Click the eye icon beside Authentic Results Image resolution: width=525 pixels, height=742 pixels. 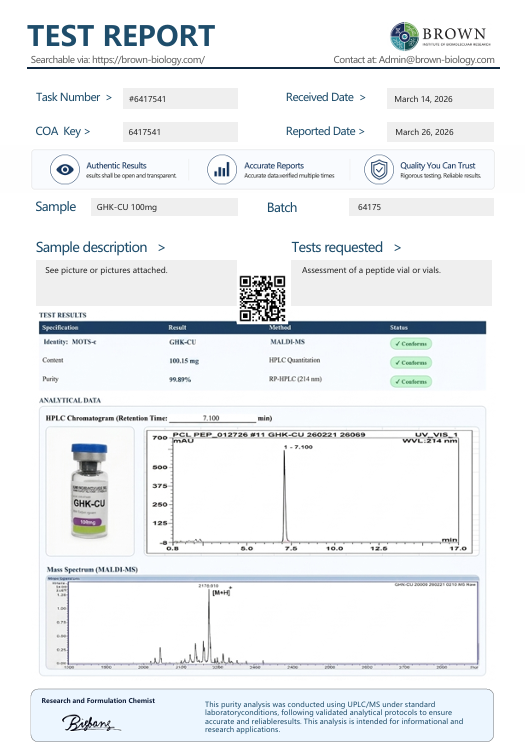coord(65,169)
